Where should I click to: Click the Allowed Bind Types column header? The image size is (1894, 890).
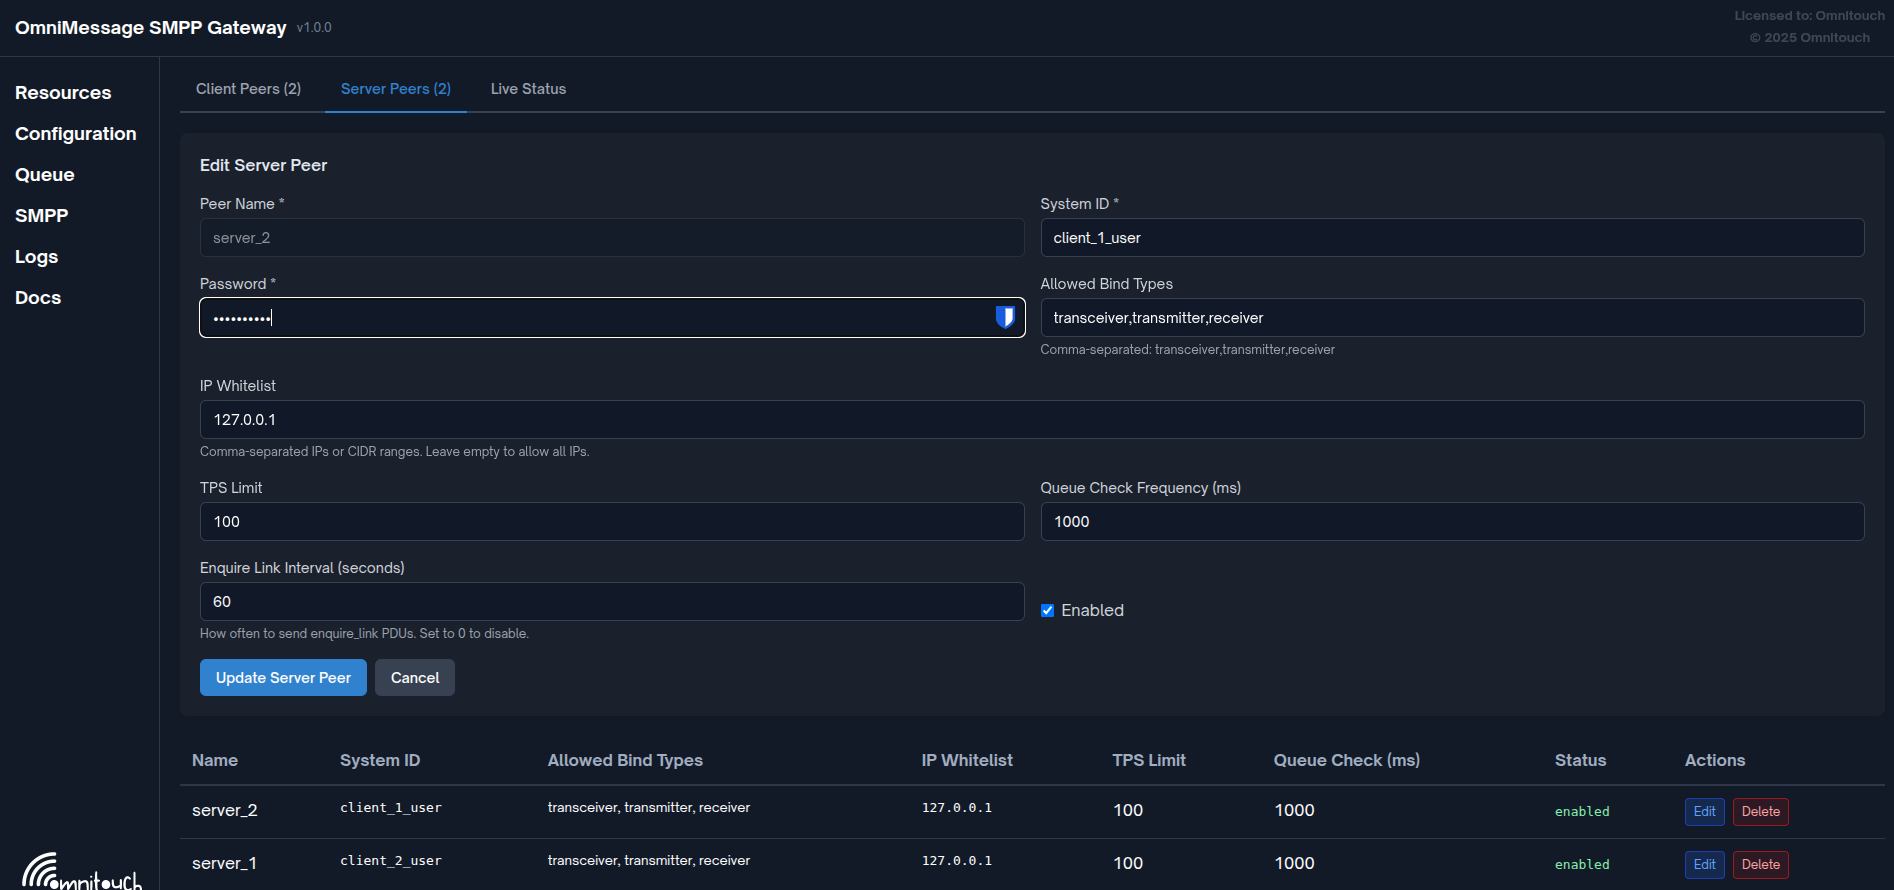[x=625, y=761]
